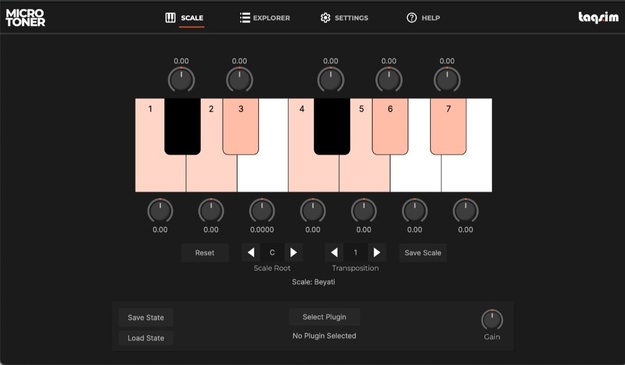
Task: Toggle white key number 5
Action: [x=364, y=173]
